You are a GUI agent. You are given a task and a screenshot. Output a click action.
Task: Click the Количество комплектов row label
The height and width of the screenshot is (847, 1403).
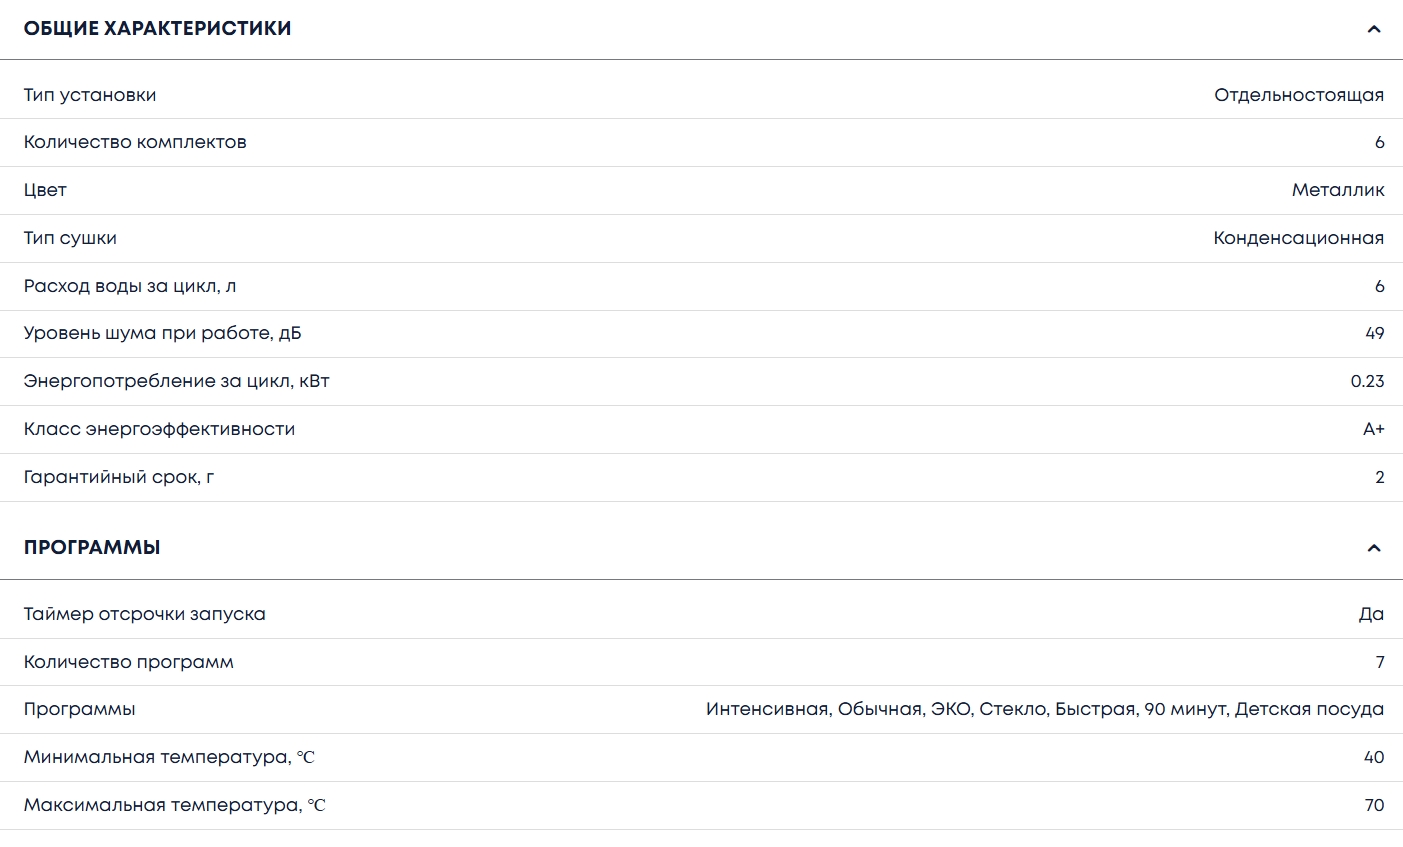click(135, 142)
